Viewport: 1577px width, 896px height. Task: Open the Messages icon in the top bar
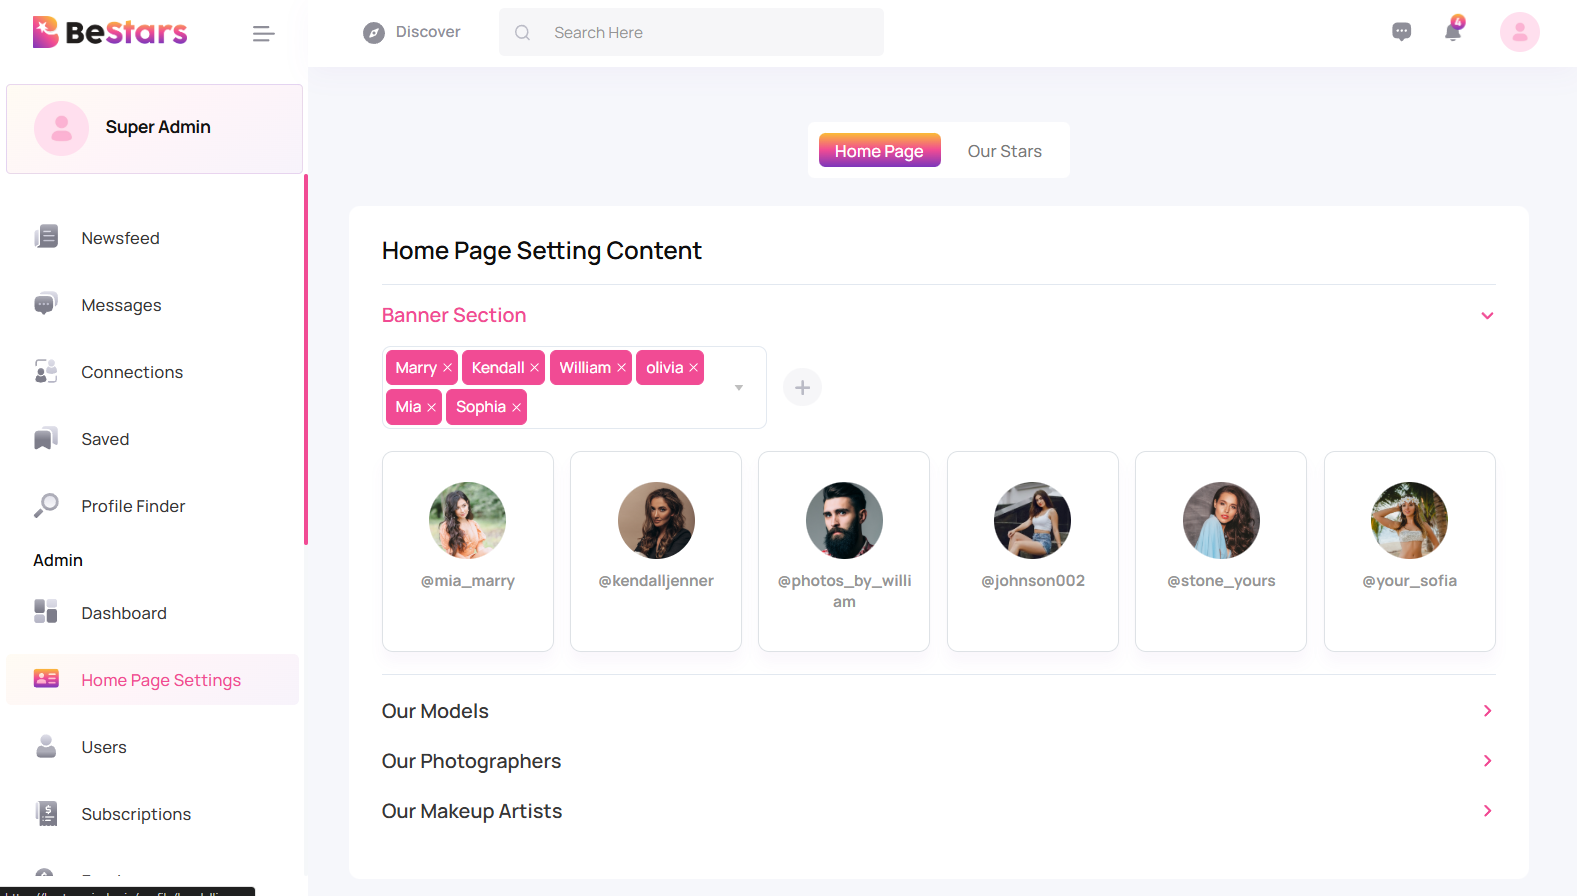click(x=1401, y=31)
